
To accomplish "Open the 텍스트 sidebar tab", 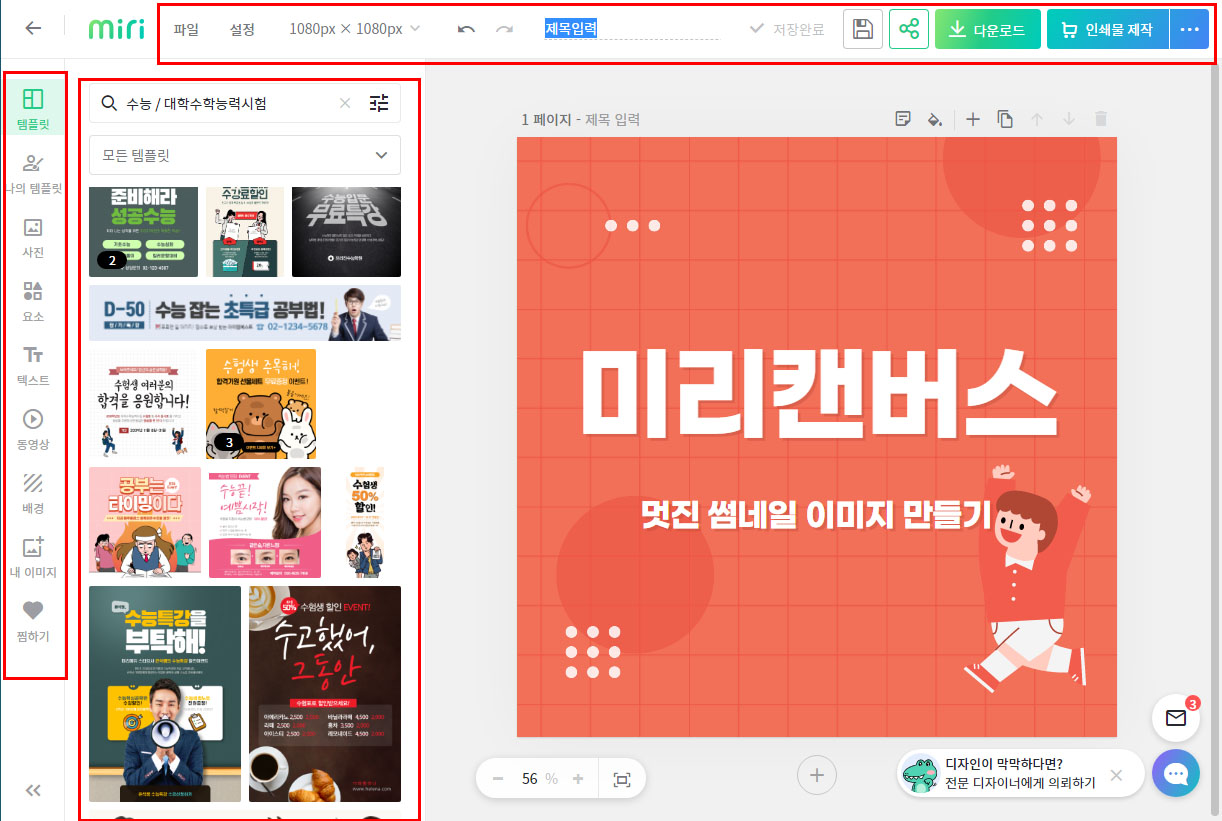I will [33, 365].
